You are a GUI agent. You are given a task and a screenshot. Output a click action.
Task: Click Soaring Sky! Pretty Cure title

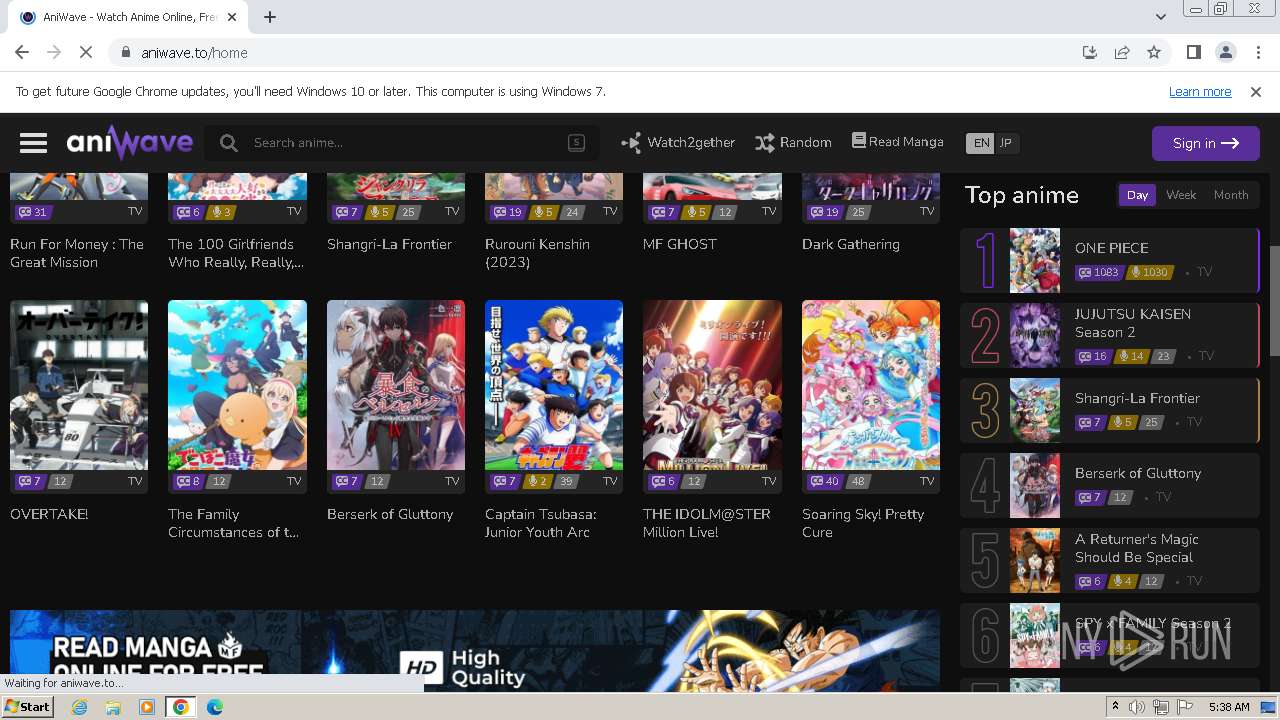(x=863, y=523)
